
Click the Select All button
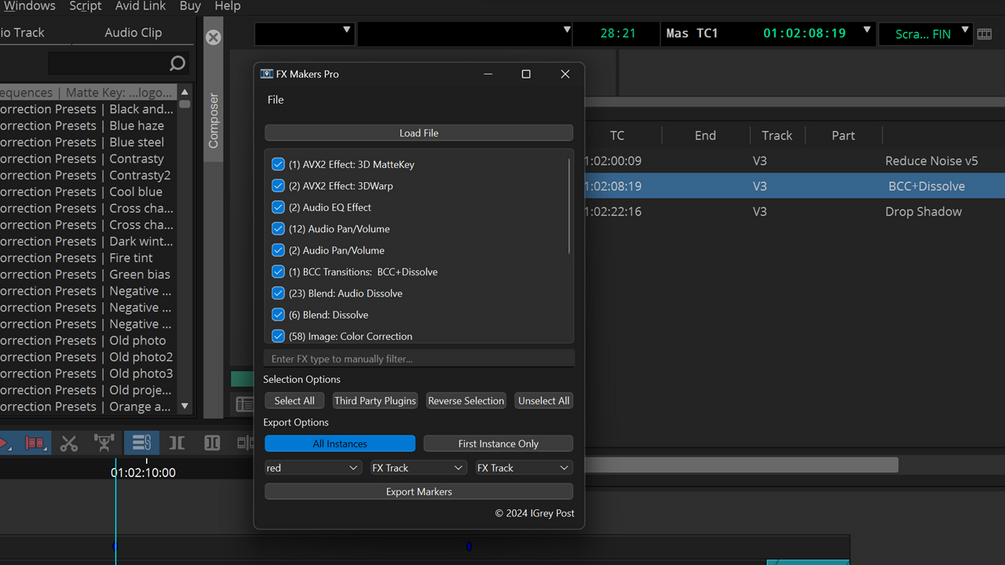pos(294,401)
